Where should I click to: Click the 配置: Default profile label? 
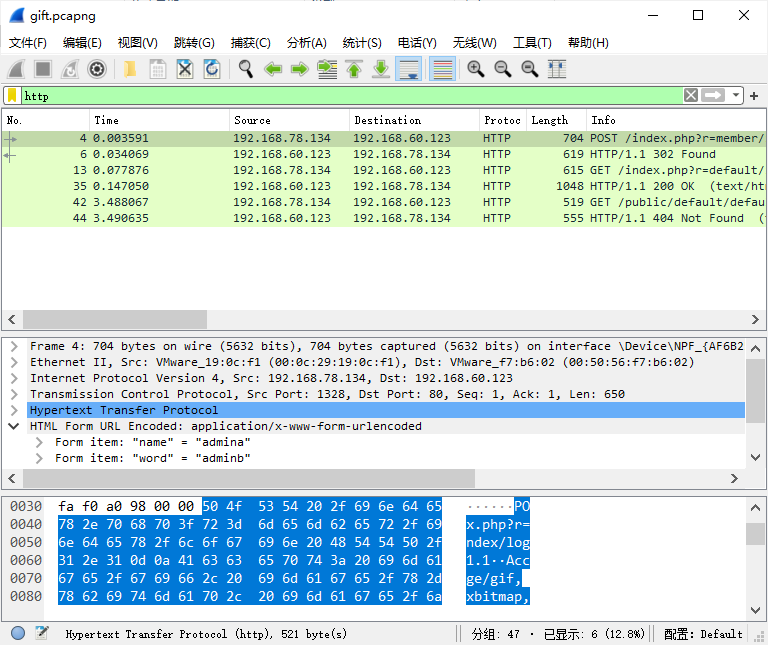coord(703,633)
